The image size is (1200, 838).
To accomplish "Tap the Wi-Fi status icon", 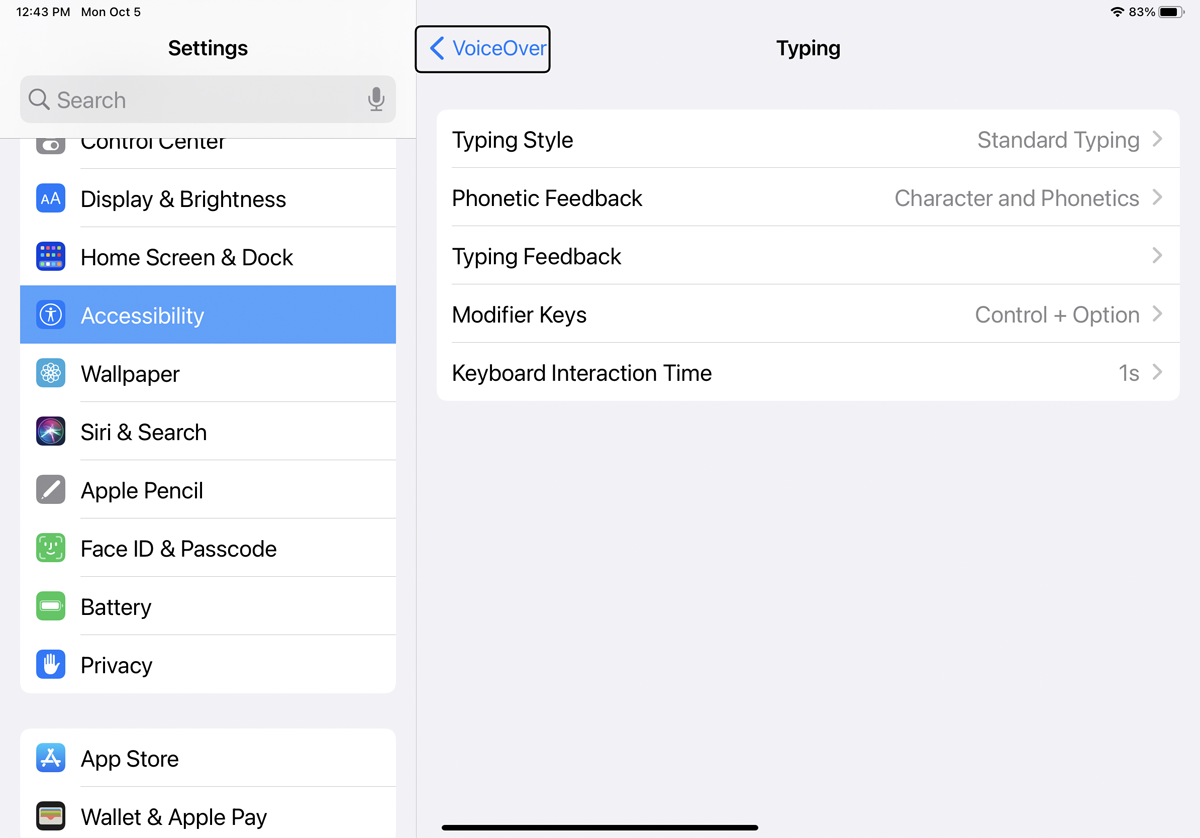I will coord(1117,12).
